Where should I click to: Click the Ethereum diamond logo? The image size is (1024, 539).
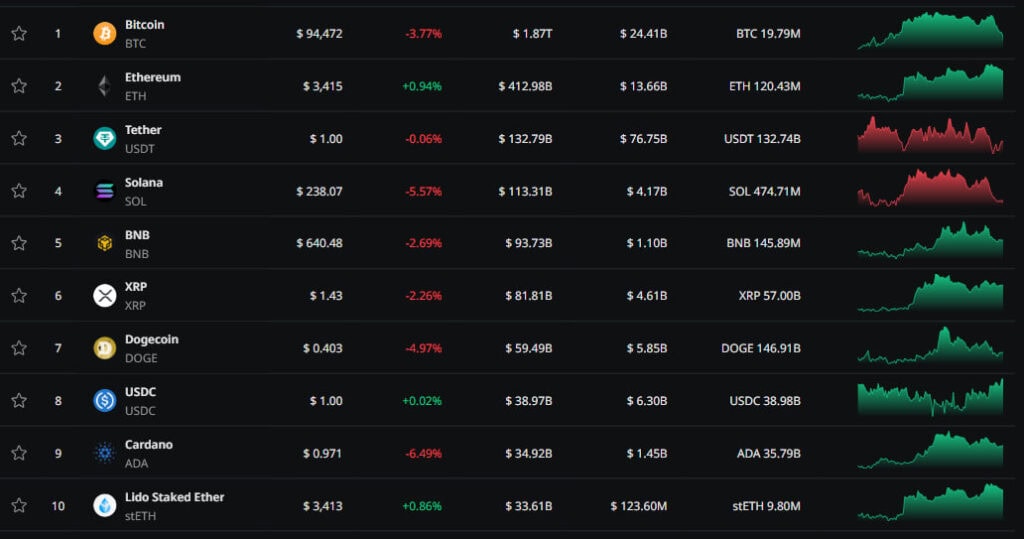[x=105, y=87]
